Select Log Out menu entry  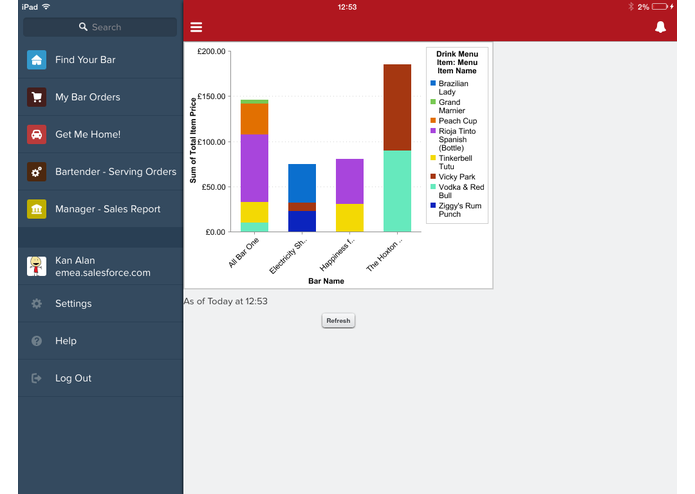coord(101,378)
